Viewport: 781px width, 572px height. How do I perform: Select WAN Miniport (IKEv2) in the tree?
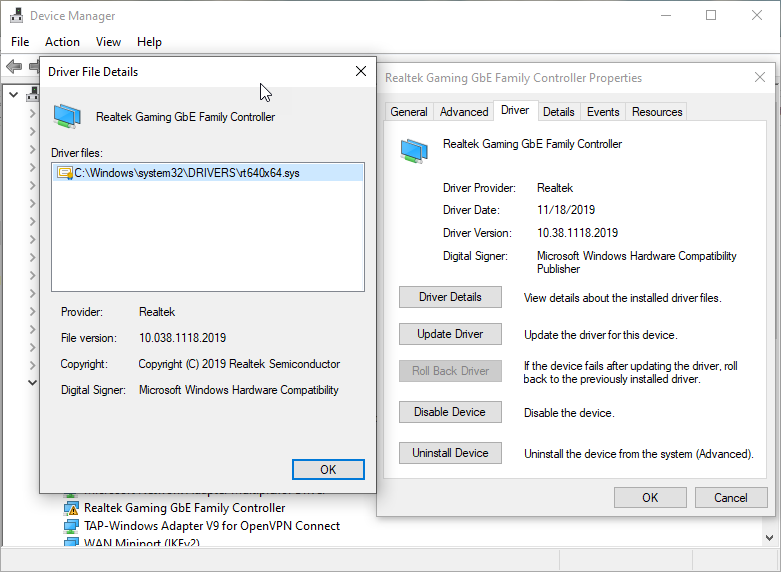pyautogui.click(x=142, y=542)
